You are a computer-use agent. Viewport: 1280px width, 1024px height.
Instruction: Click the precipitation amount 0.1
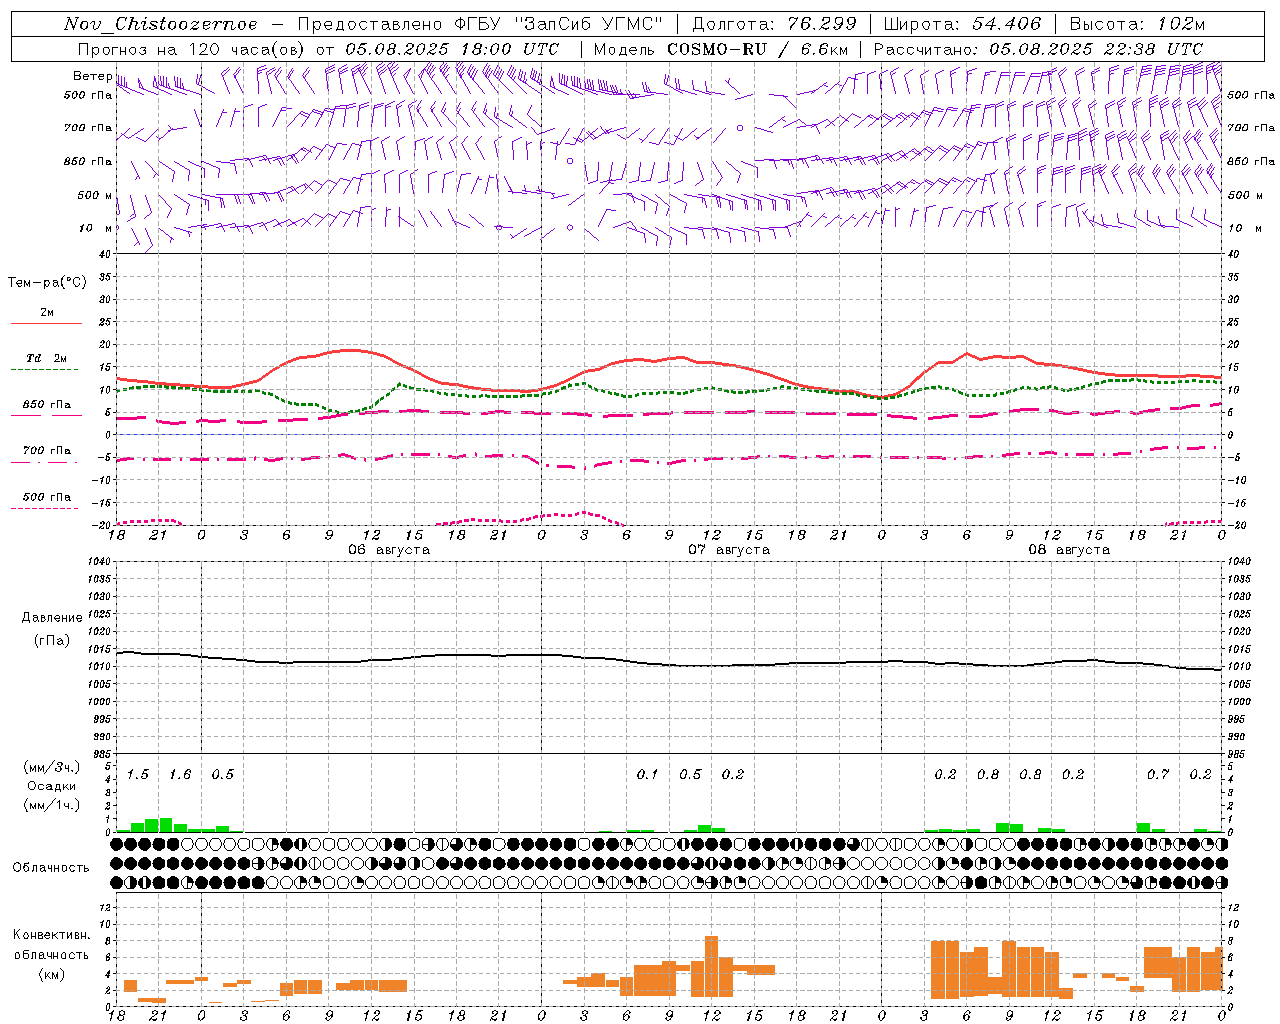coord(648,774)
